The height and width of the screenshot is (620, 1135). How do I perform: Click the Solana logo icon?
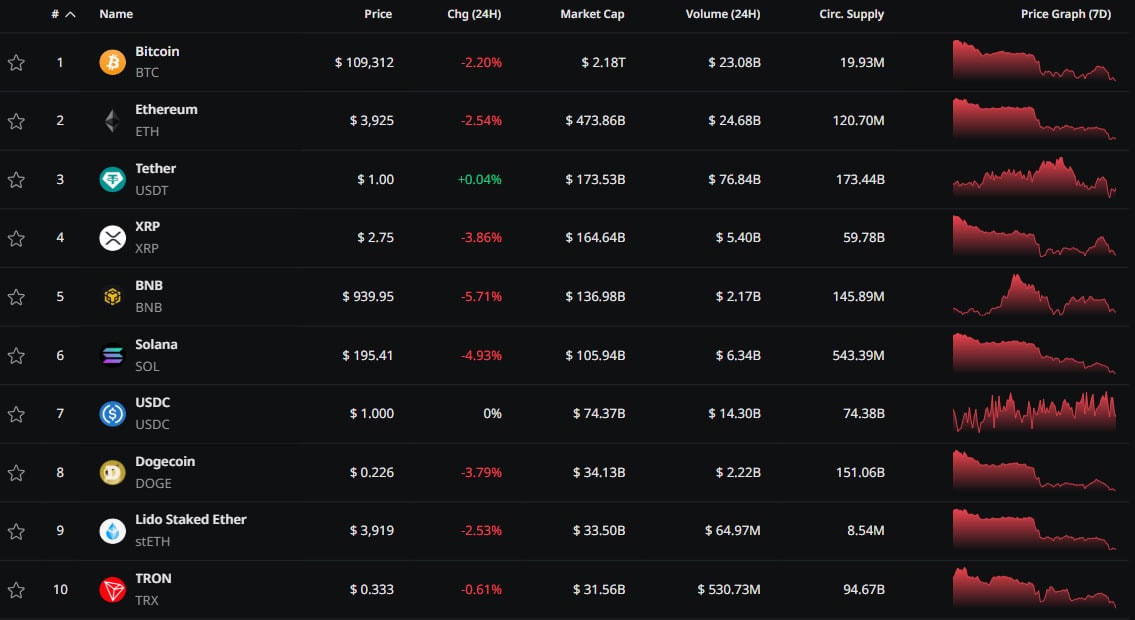pyautogui.click(x=113, y=355)
